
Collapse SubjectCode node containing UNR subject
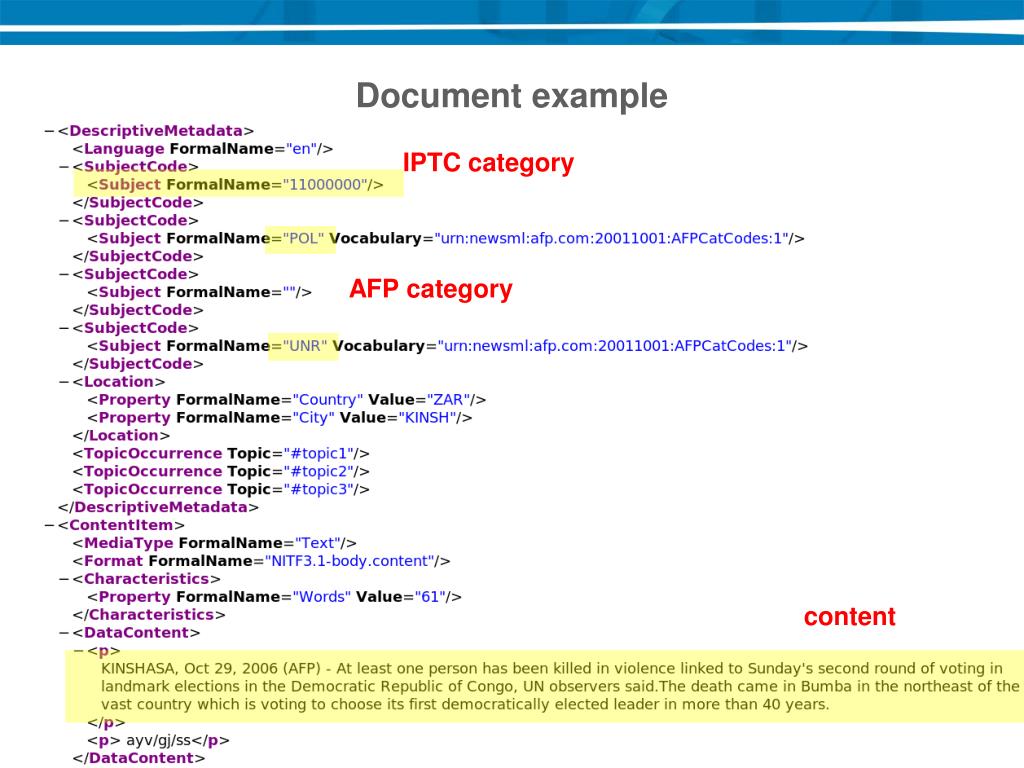coord(63,328)
